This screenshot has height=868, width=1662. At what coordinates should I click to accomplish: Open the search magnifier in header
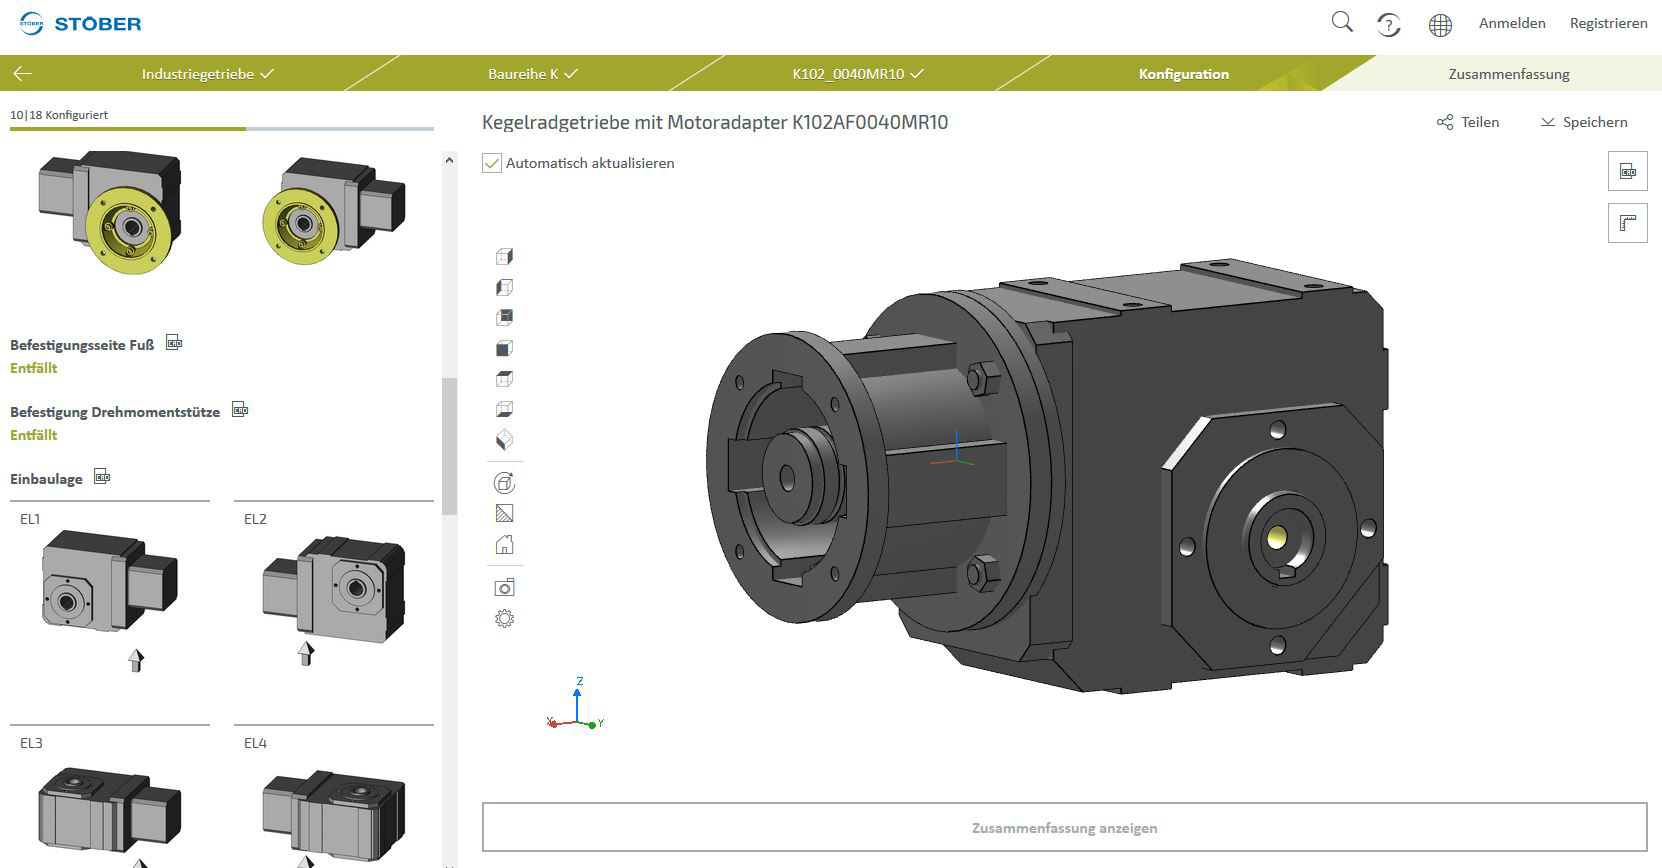[1342, 23]
